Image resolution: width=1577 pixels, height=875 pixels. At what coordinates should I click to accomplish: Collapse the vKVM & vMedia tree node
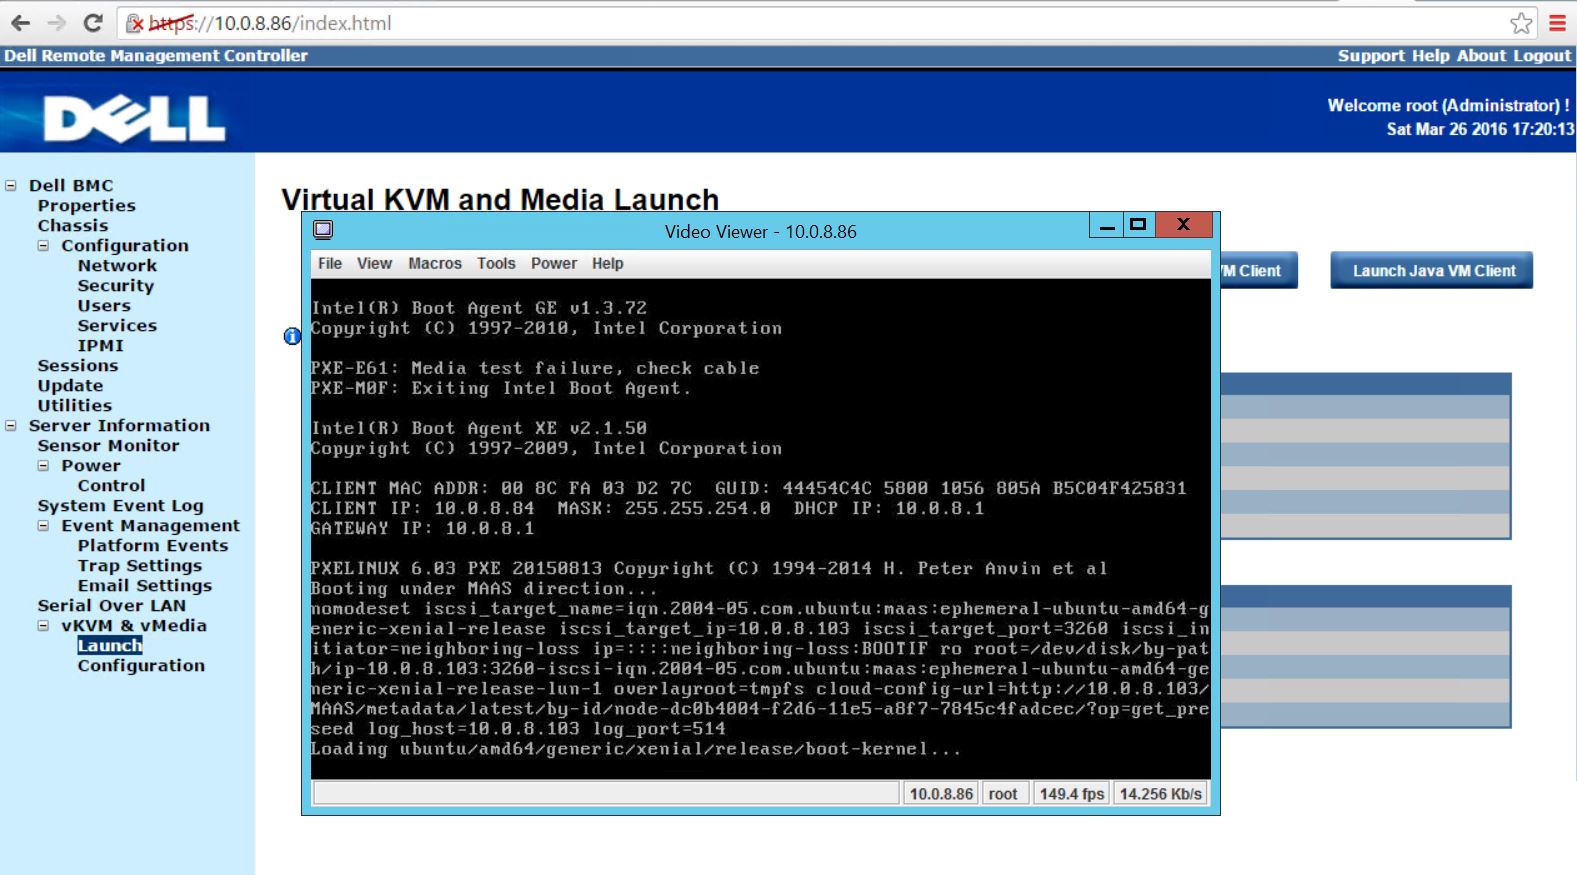[43, 625]
